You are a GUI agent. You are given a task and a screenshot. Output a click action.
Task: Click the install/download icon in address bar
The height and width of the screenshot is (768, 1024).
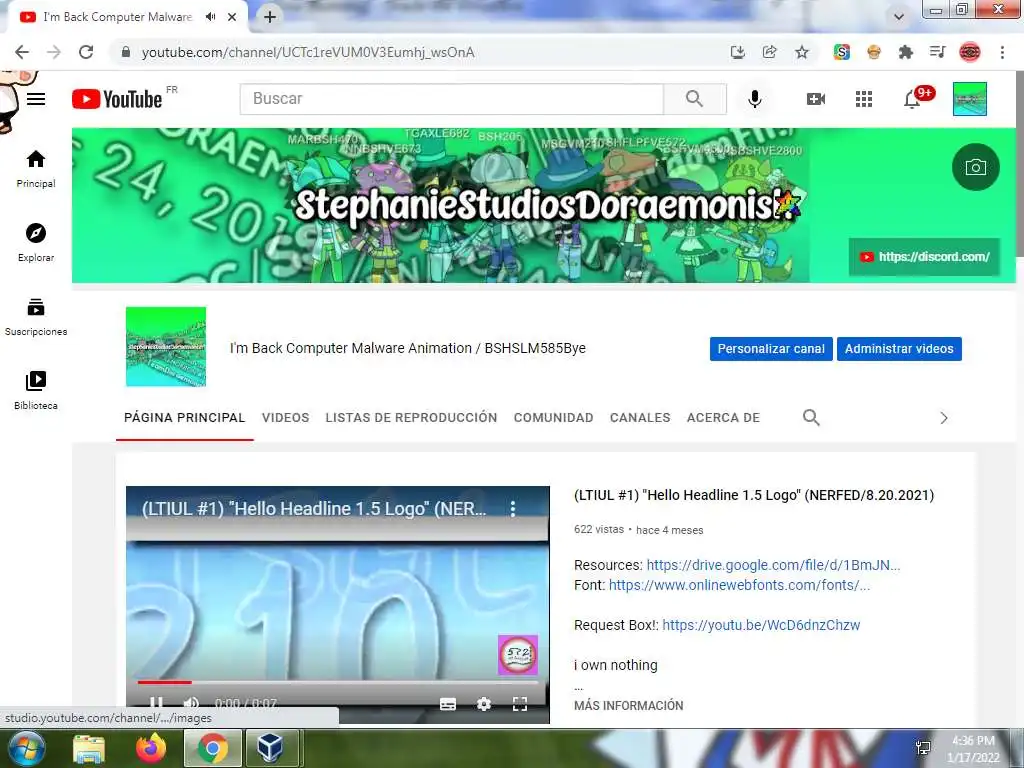coord(738,52)
